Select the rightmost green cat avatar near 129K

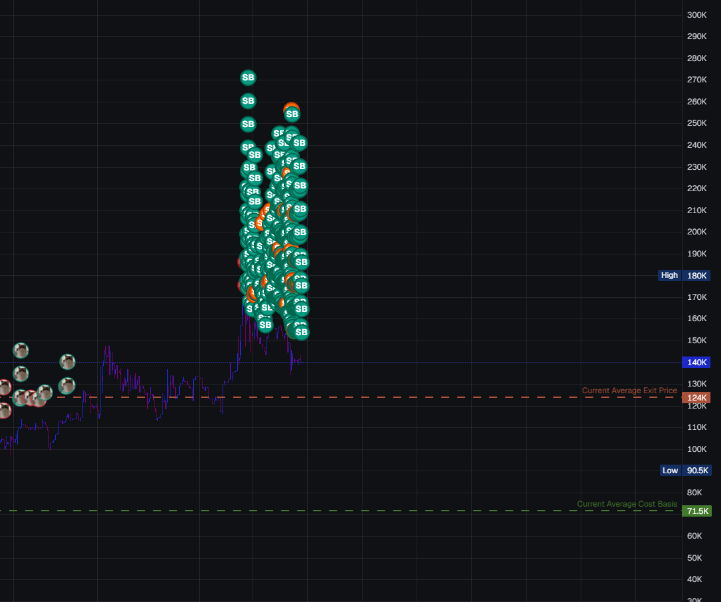(x=67, y=385)
